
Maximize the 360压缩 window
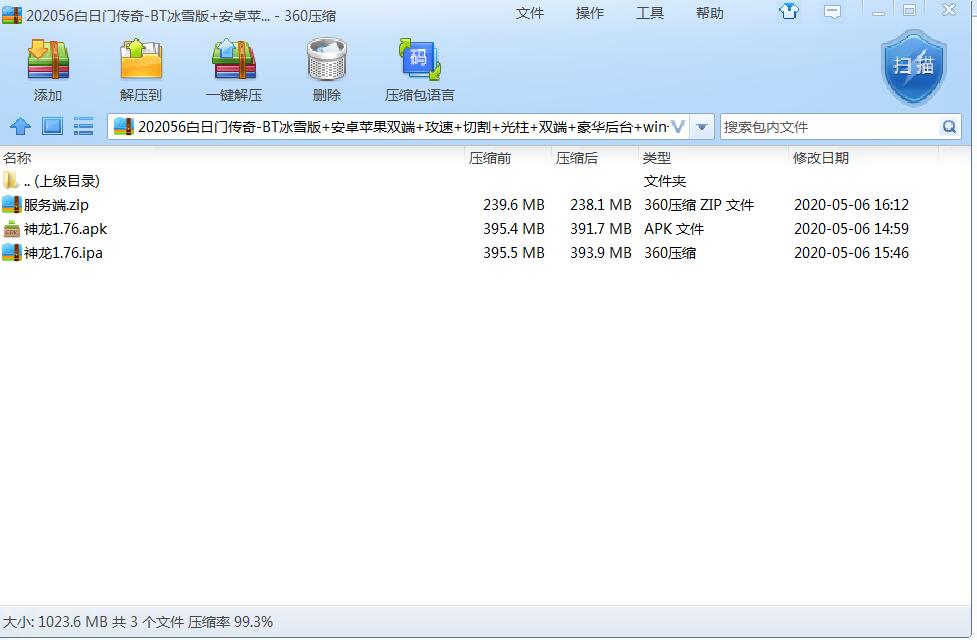coord(909,11)
